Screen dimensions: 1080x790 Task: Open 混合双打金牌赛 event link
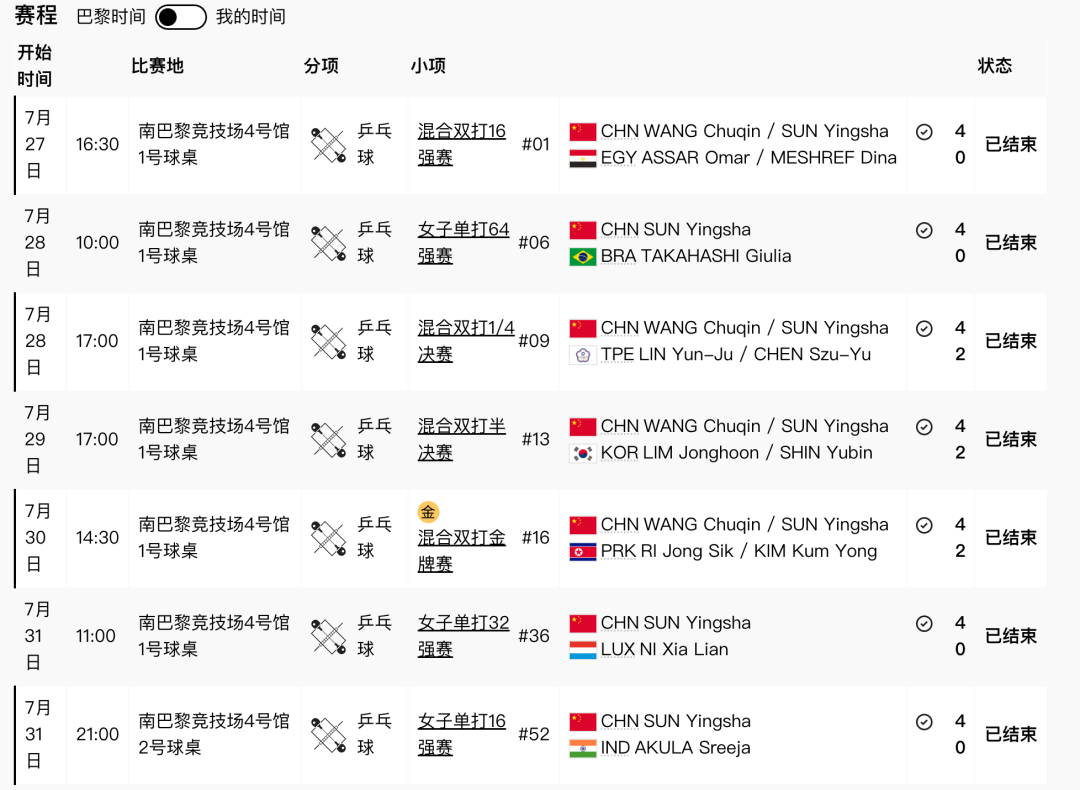click(x=461, y=551)
